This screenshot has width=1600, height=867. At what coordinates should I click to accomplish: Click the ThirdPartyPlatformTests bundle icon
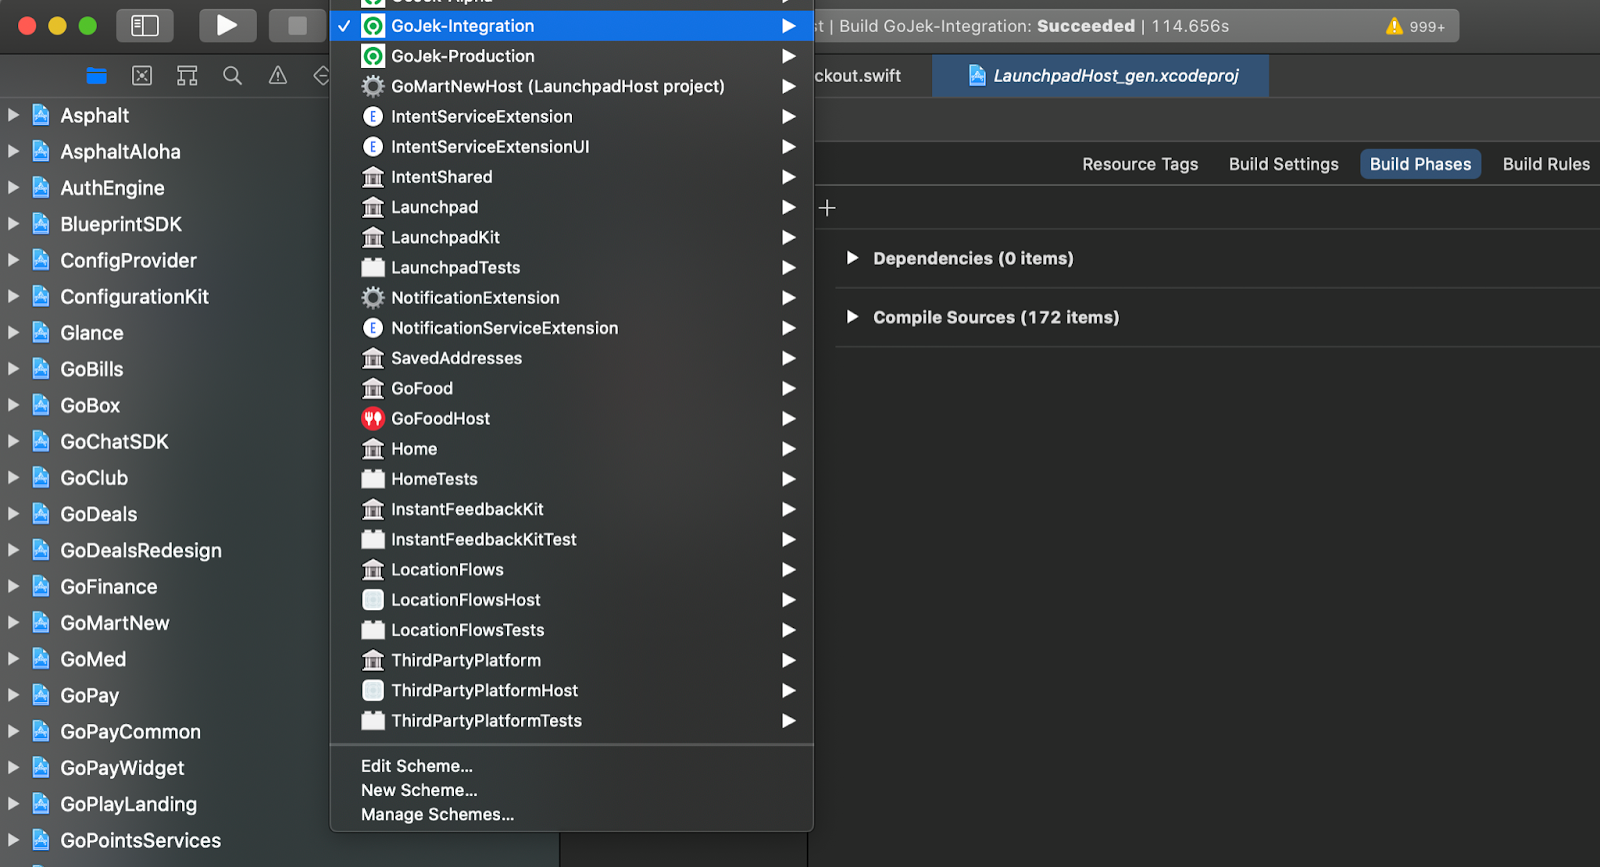[x=373, y=721]
